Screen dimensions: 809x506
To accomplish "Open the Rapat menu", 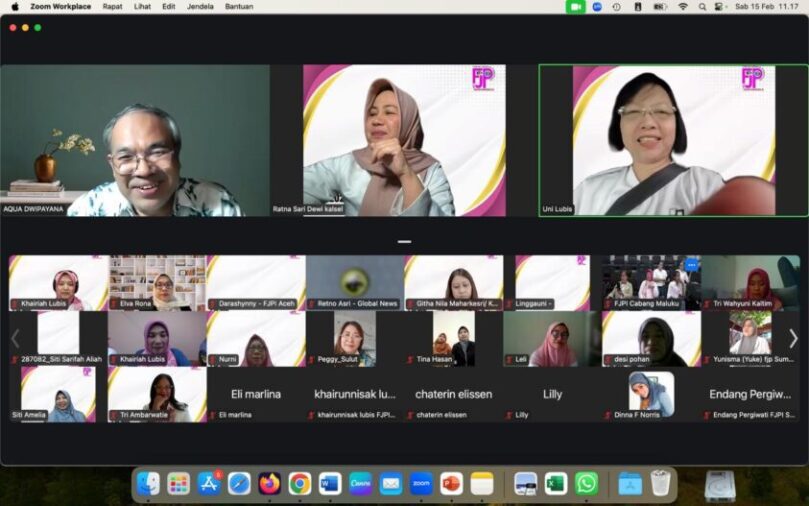I will tap(112, 6).
